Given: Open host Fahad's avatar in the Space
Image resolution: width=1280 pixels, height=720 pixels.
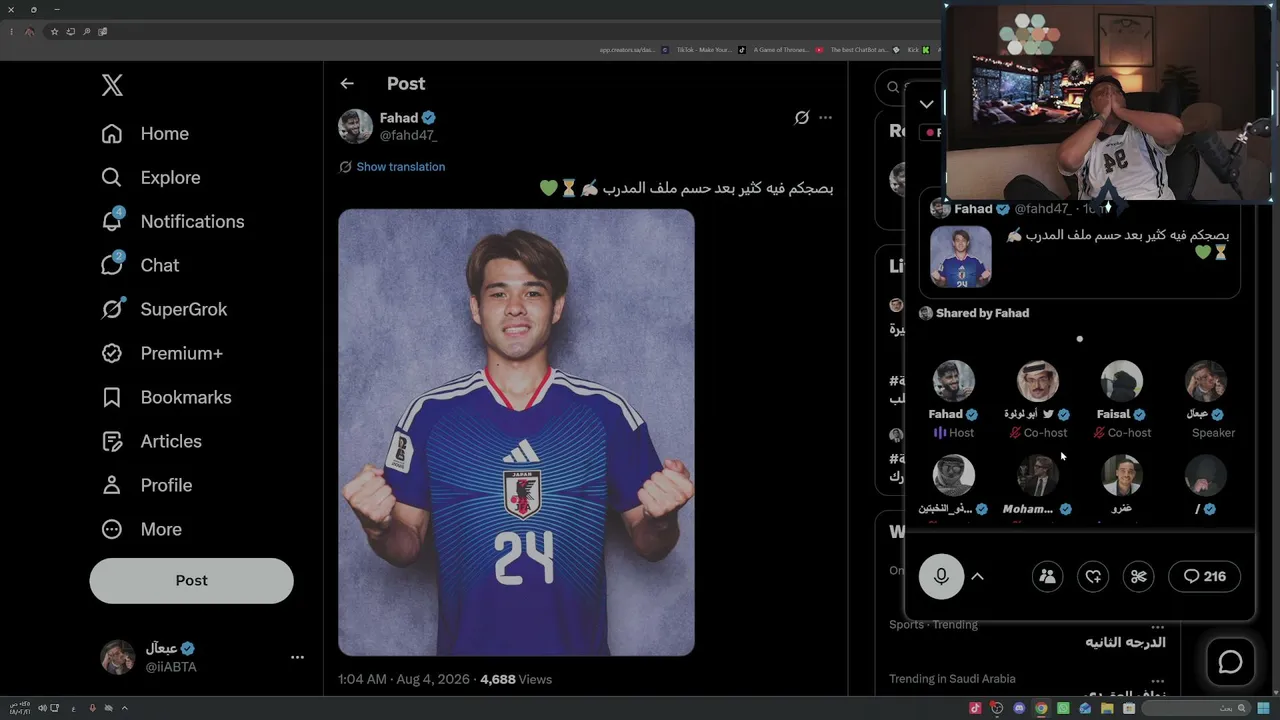Looking at the screenshot, I should point(953,381).
